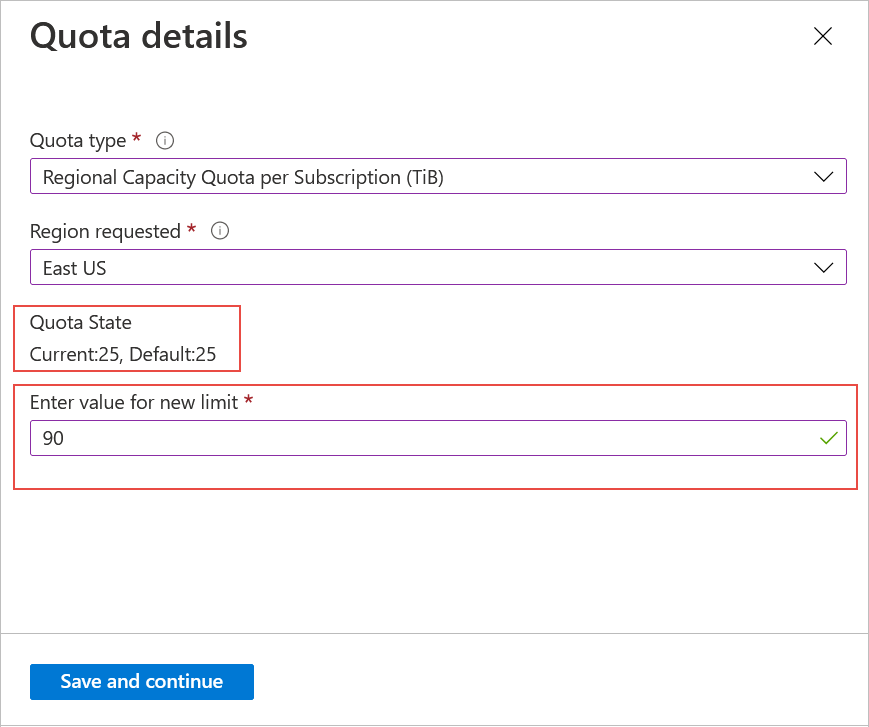Click the green validation checkmark icon

[x=827, y=438]
